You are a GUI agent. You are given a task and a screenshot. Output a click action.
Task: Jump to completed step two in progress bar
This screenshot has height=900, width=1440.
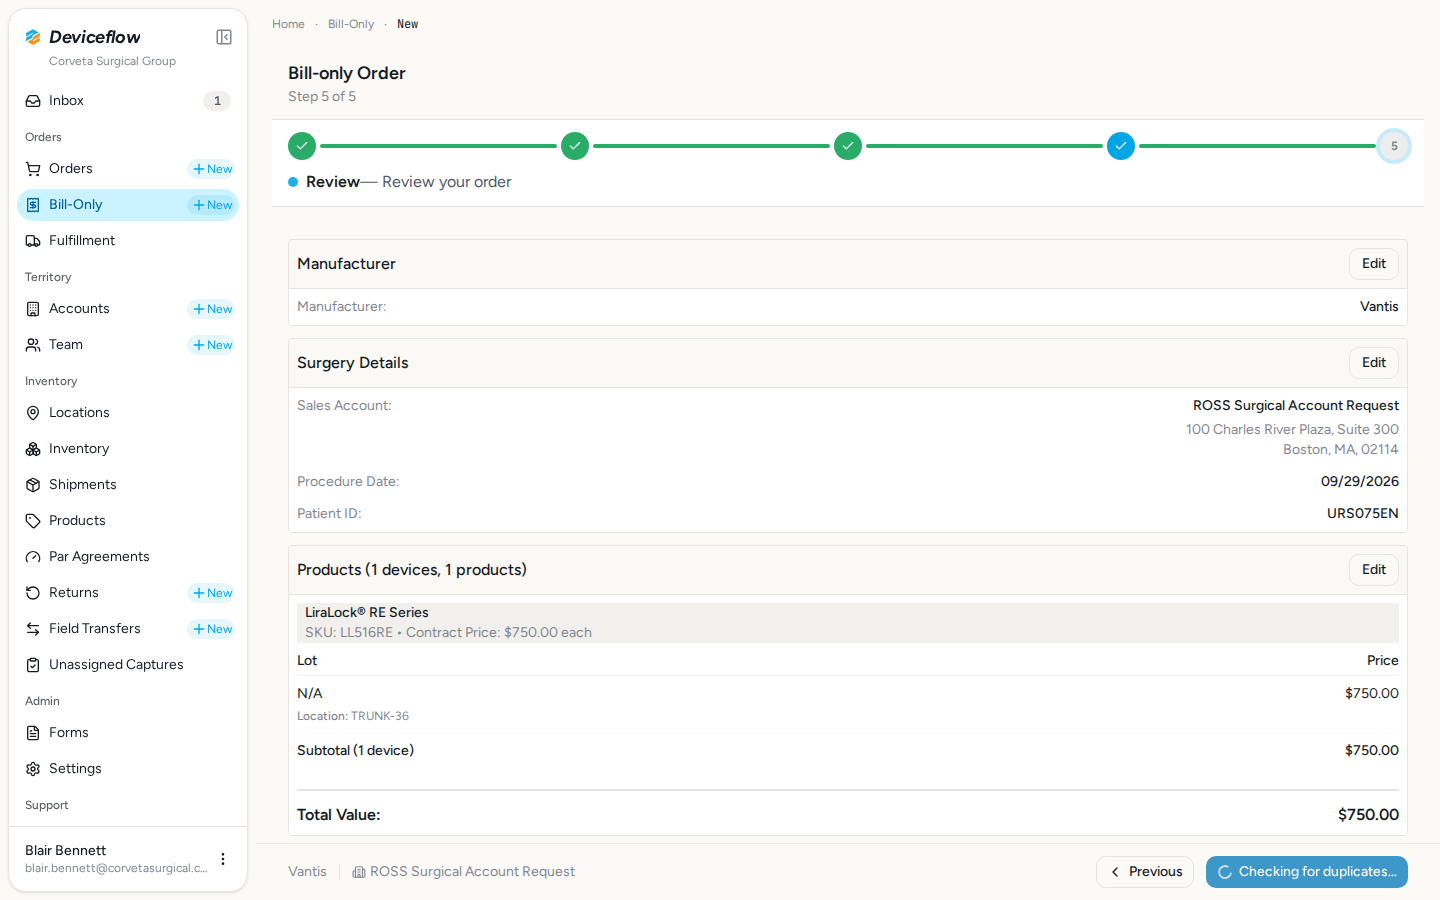tap(575, 146)
